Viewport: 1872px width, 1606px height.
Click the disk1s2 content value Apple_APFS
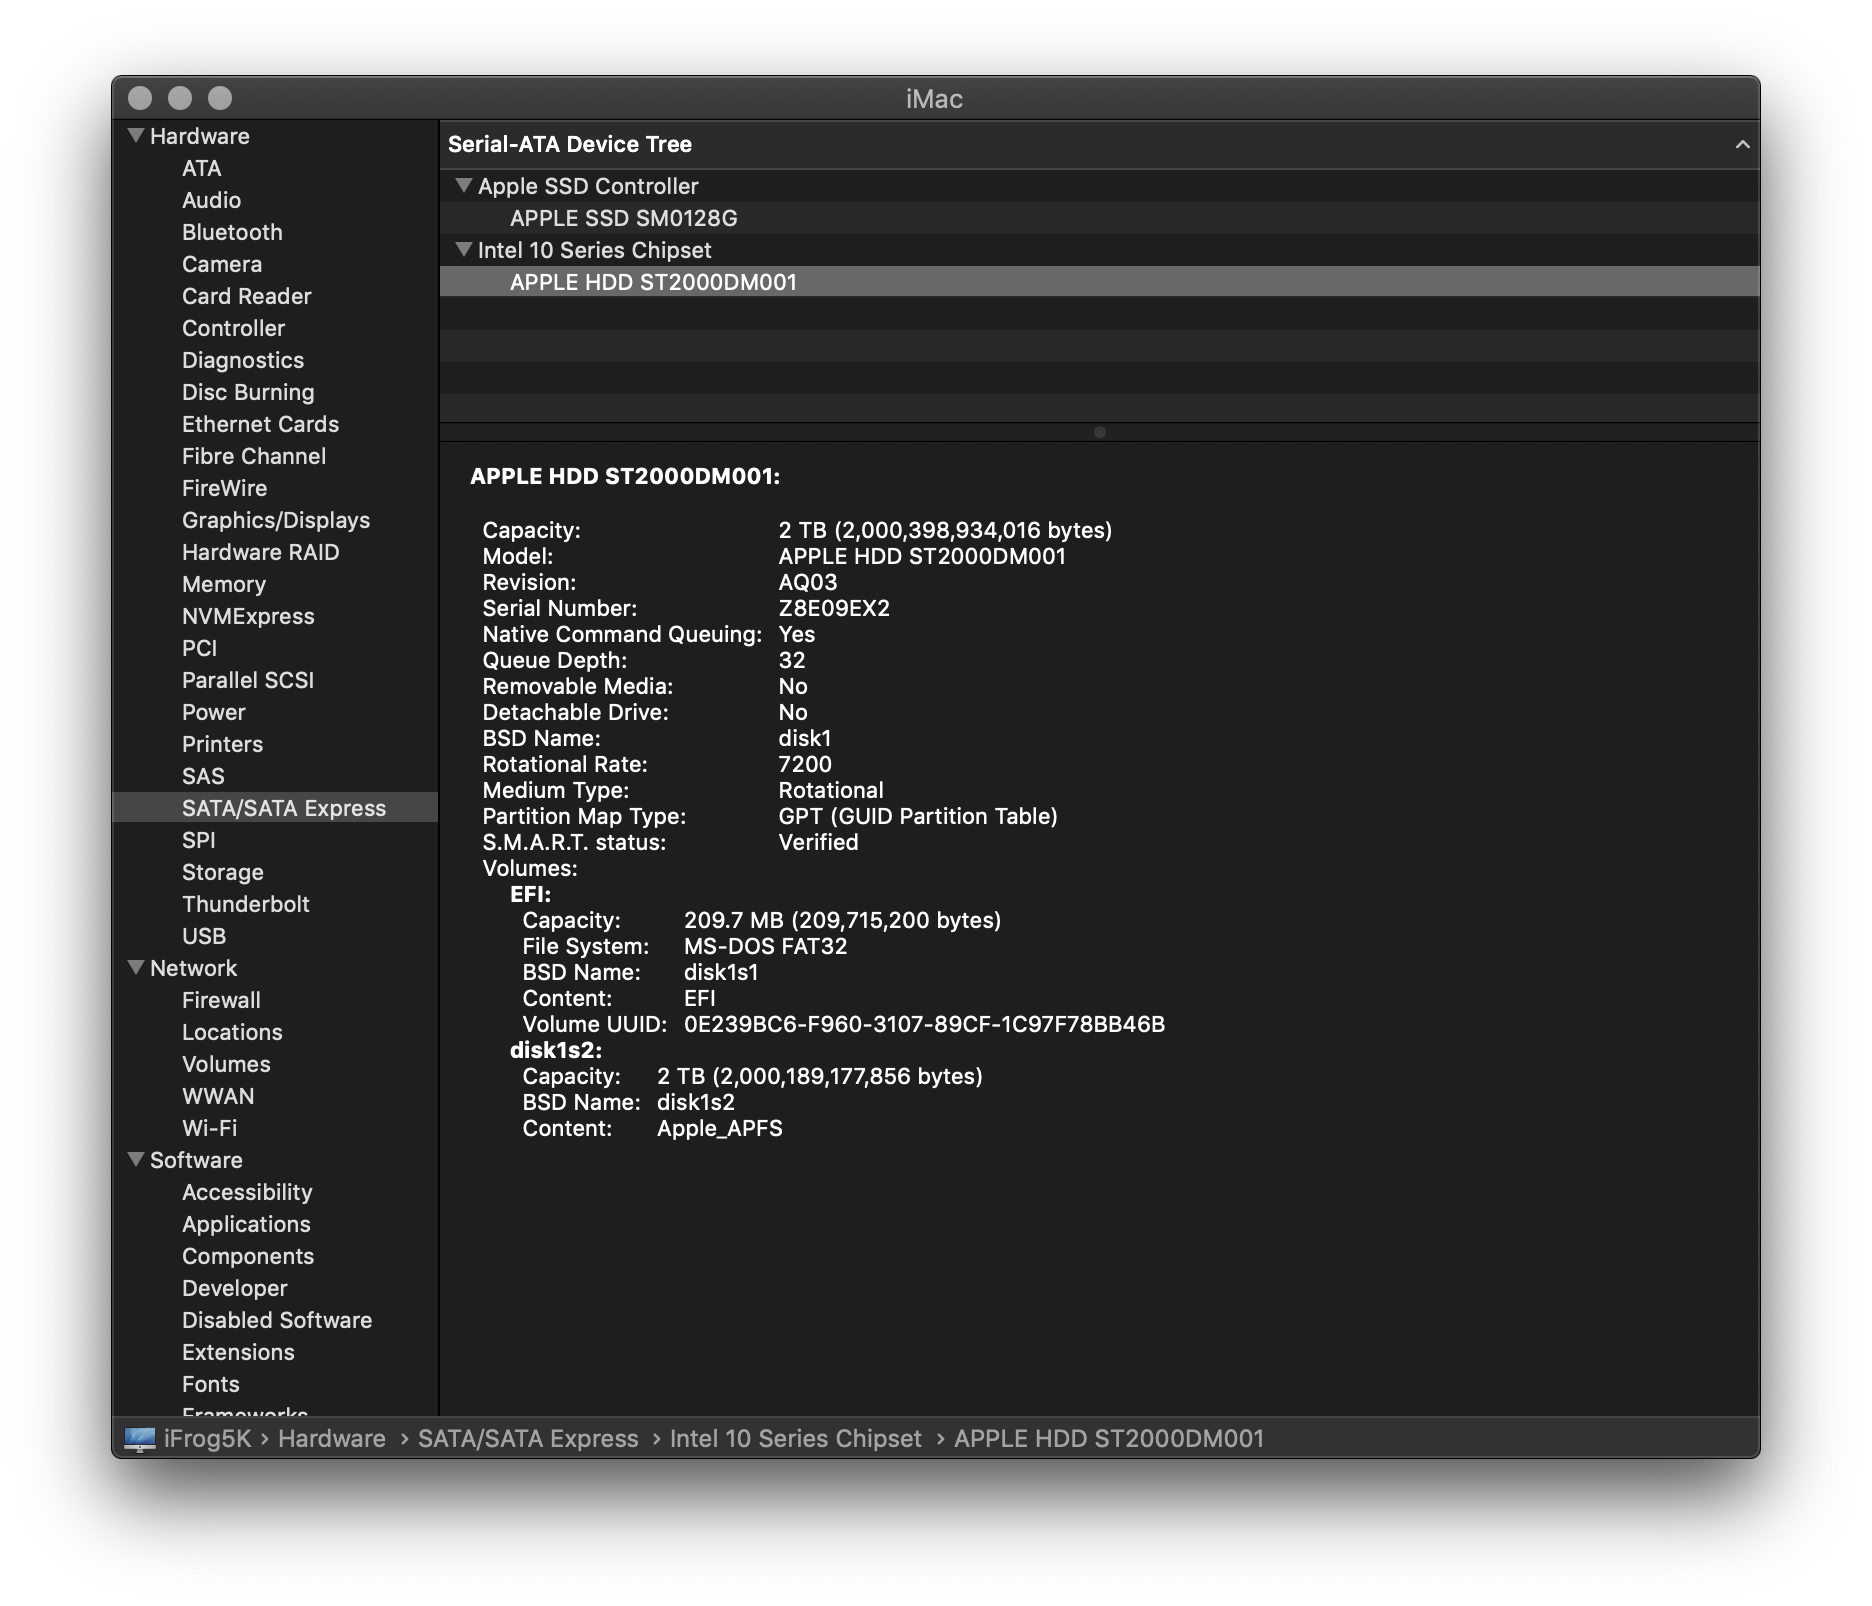click(720, 1128)
